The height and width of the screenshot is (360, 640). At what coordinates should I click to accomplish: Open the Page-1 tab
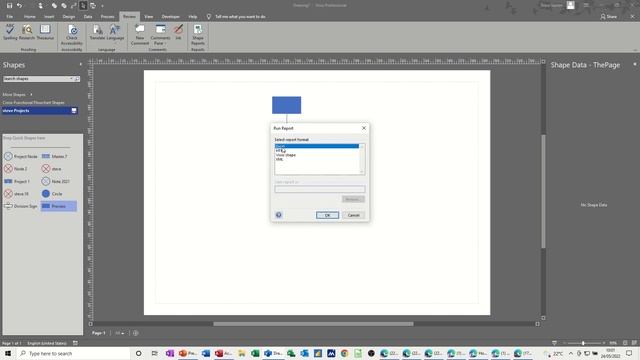98,333
